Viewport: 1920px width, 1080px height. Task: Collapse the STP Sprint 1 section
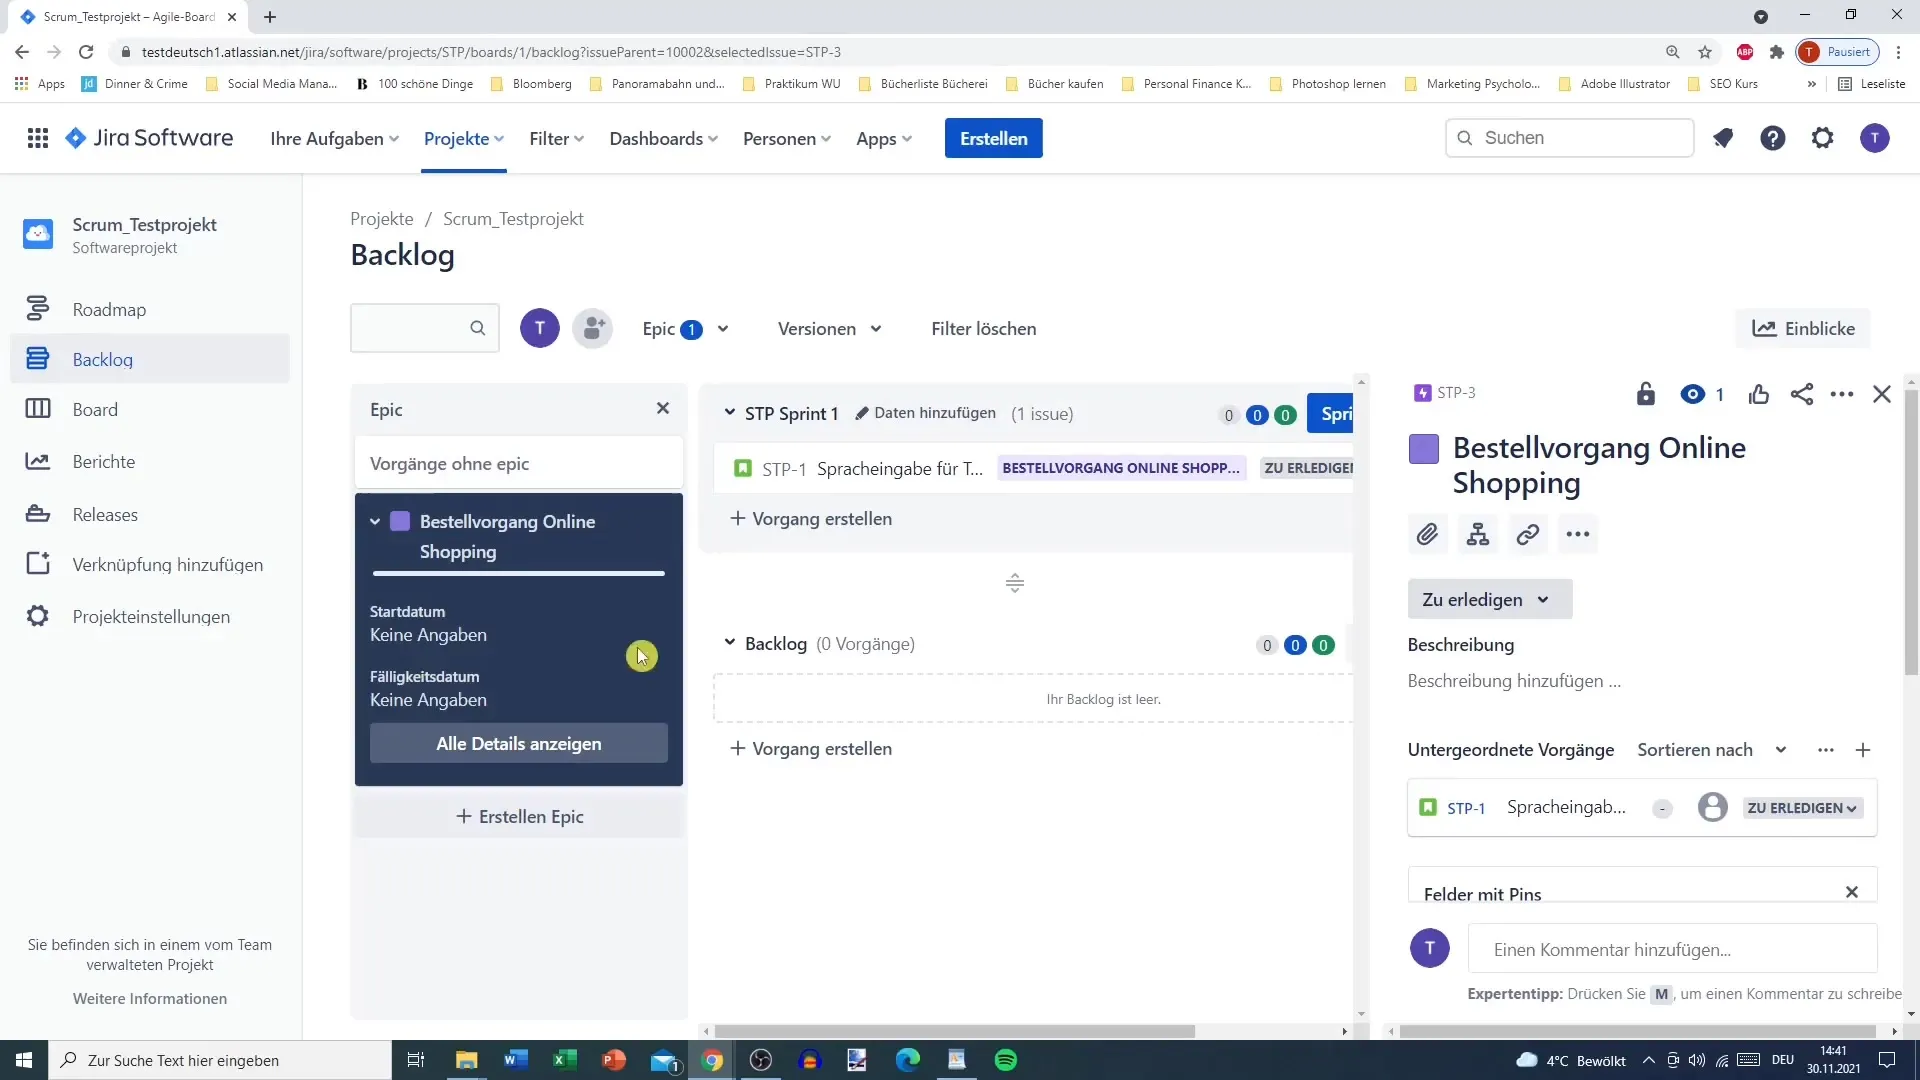coord(731,413)
